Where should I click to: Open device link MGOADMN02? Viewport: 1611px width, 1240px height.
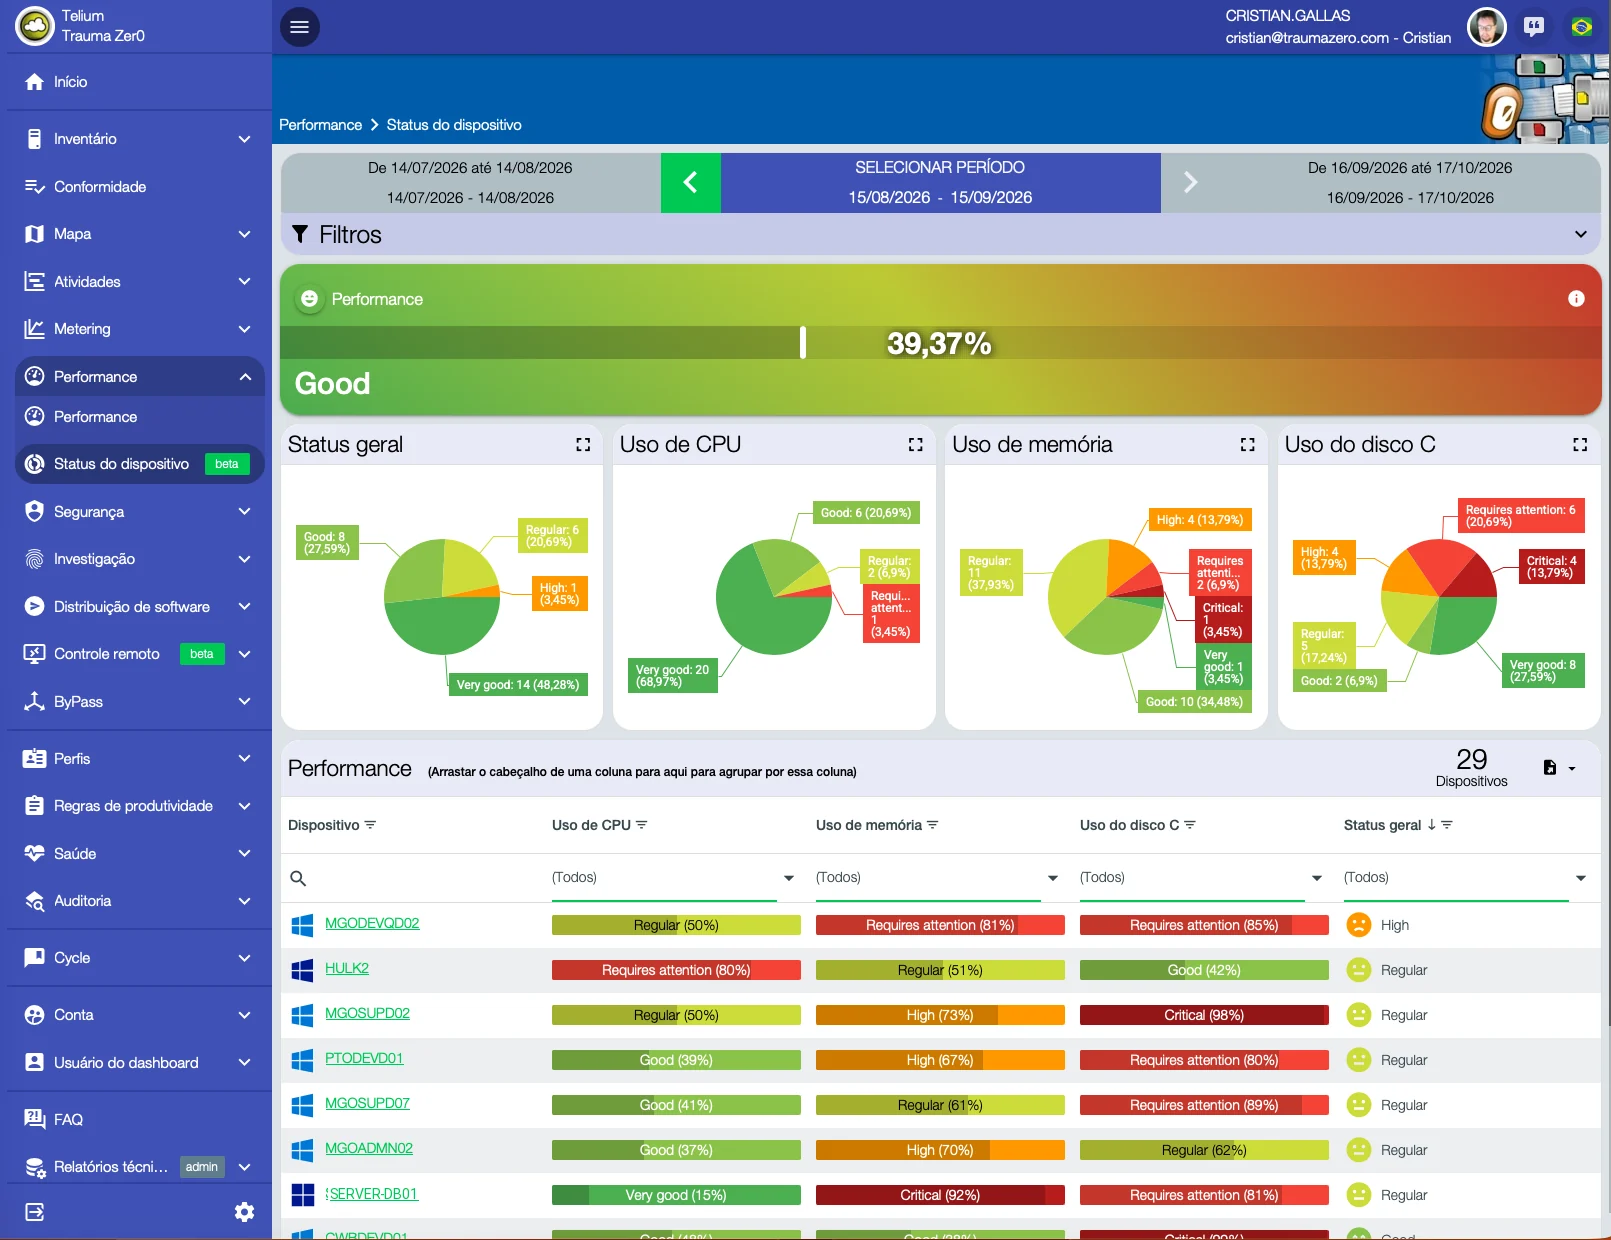point(369,1148)
